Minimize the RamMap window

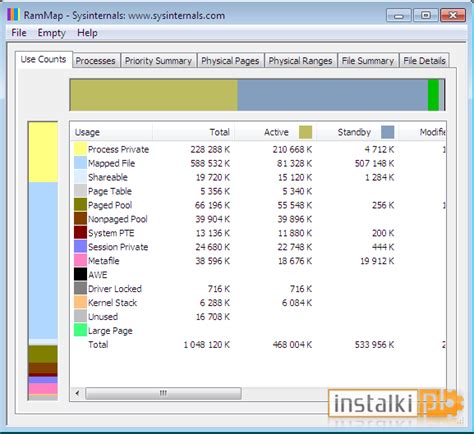pos(399,15)
